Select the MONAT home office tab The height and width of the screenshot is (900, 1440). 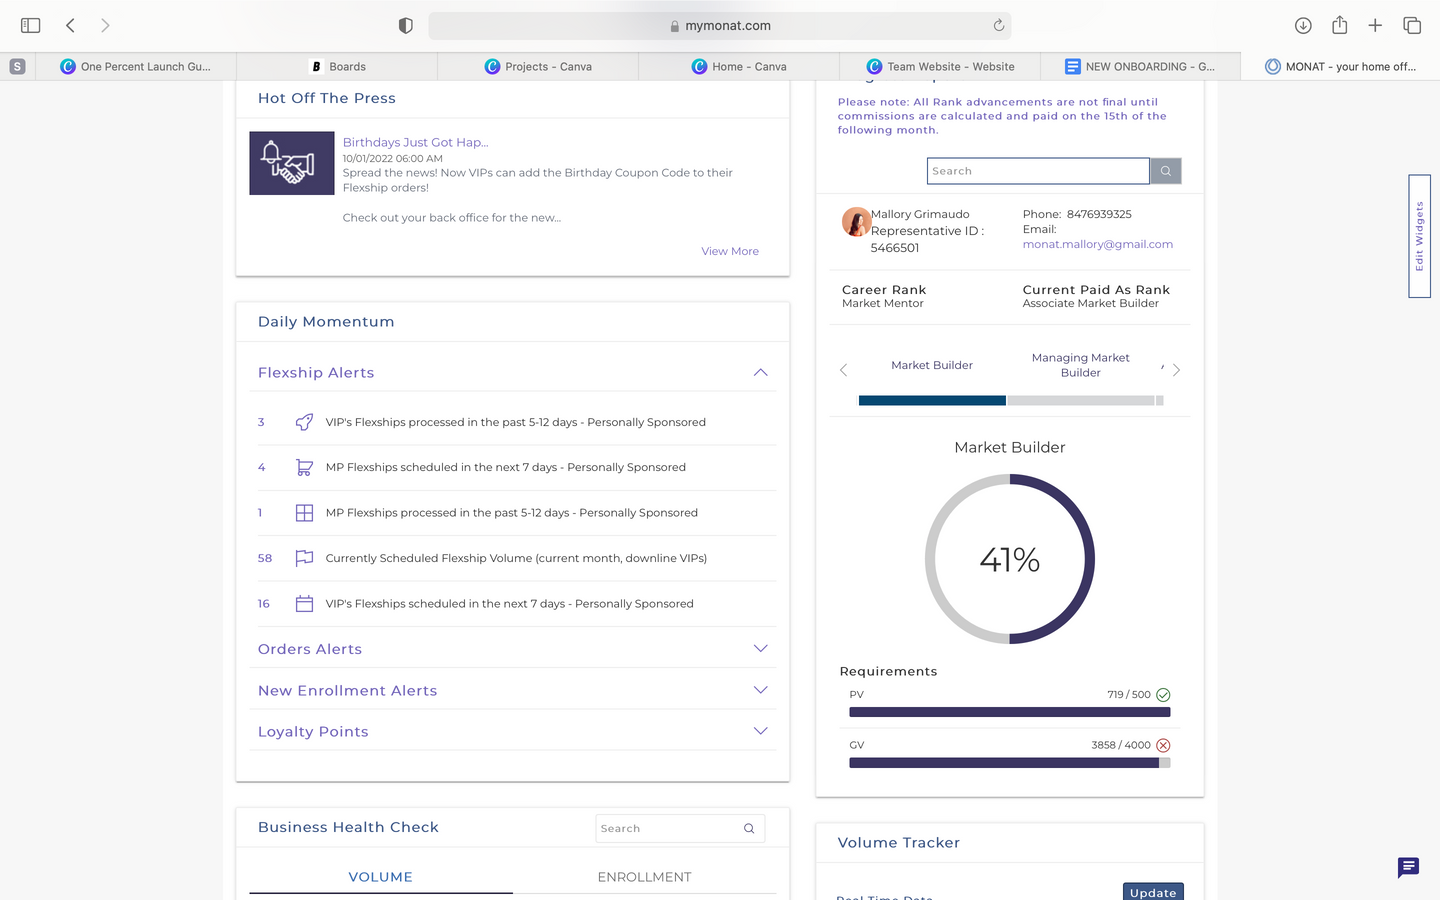pyautogui.click(x=1340, y=66)
